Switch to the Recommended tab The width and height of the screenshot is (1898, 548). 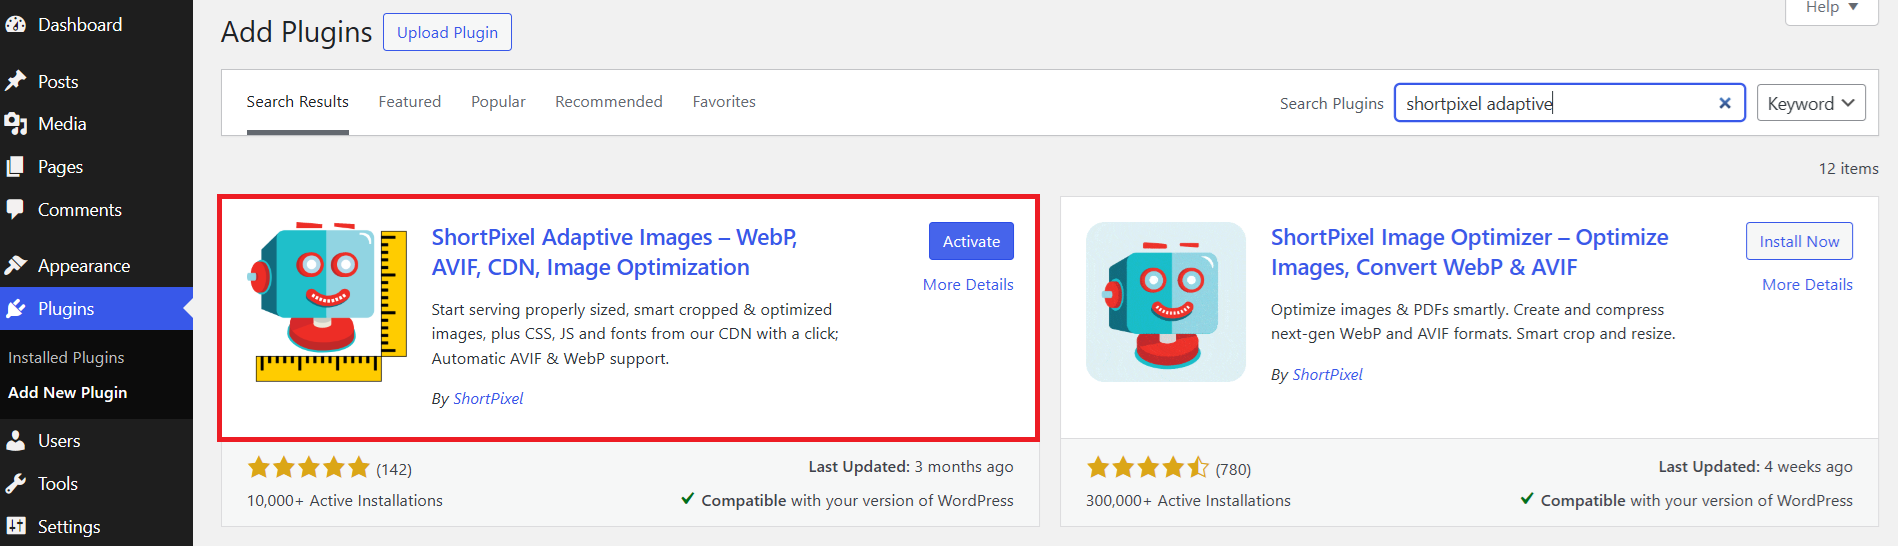(x=609, y=102)
